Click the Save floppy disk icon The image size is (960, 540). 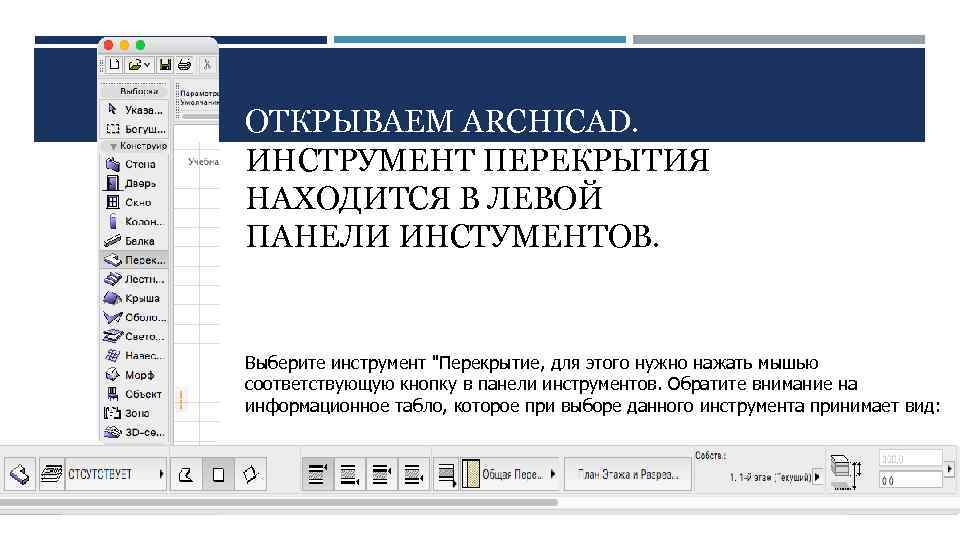(165, 64)
